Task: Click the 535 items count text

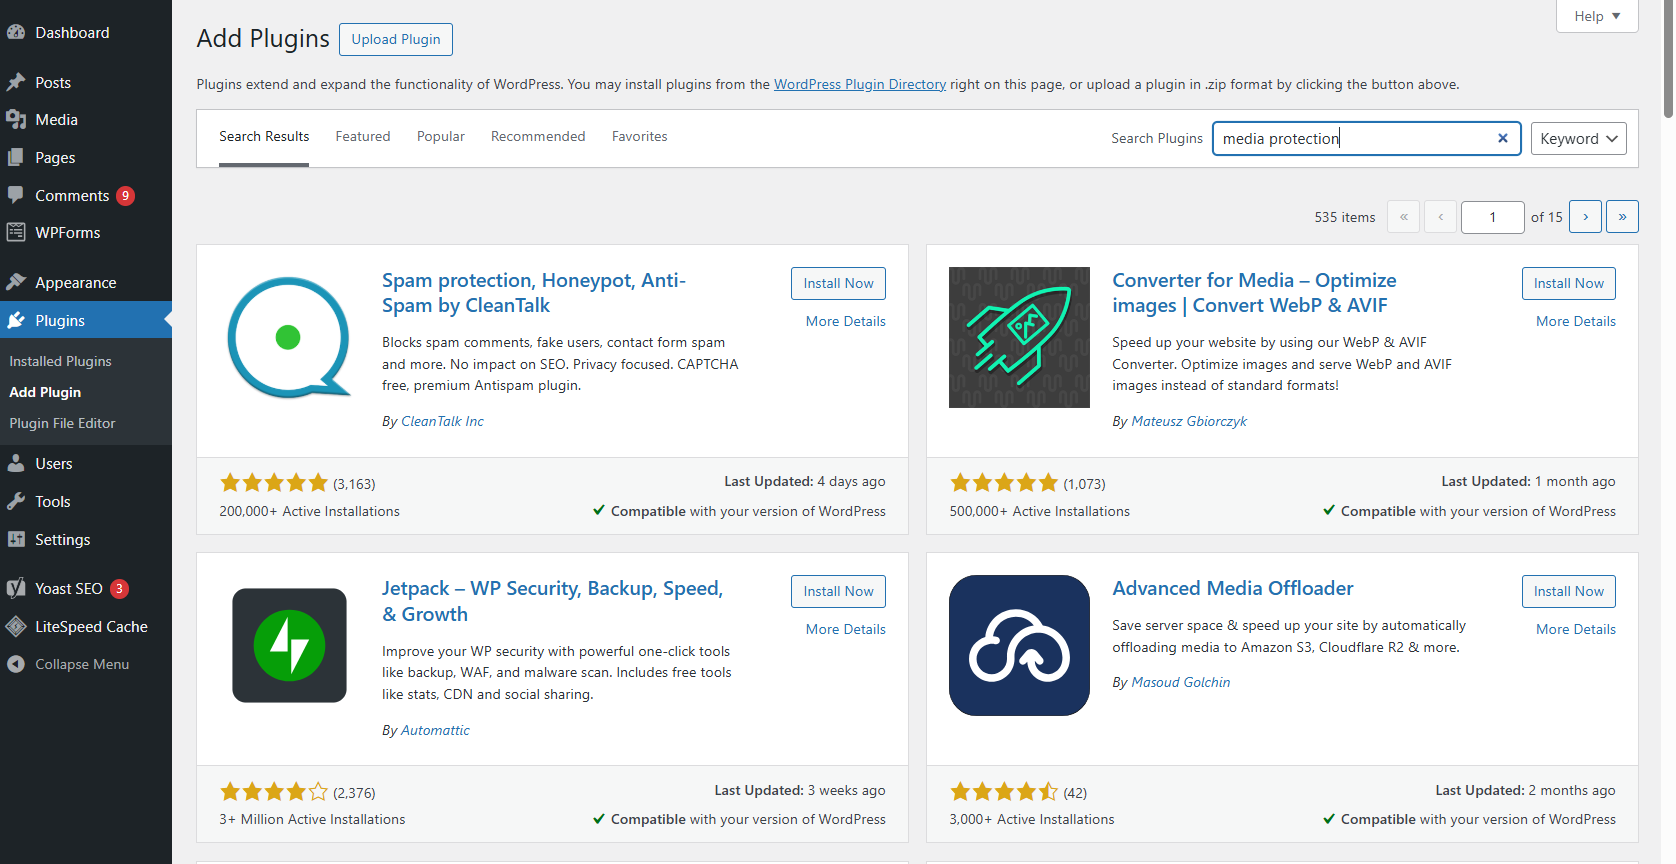Action: click(x=1344, y=217)
